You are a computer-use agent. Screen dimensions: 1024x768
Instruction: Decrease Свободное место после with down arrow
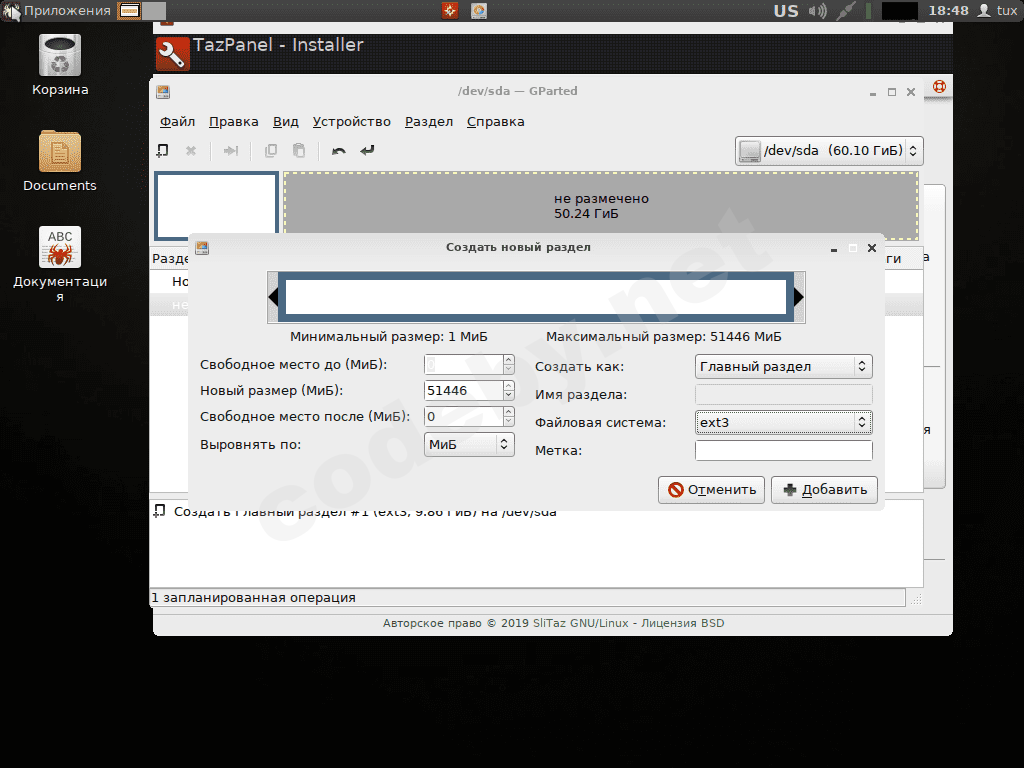click(x=509, y=422)
